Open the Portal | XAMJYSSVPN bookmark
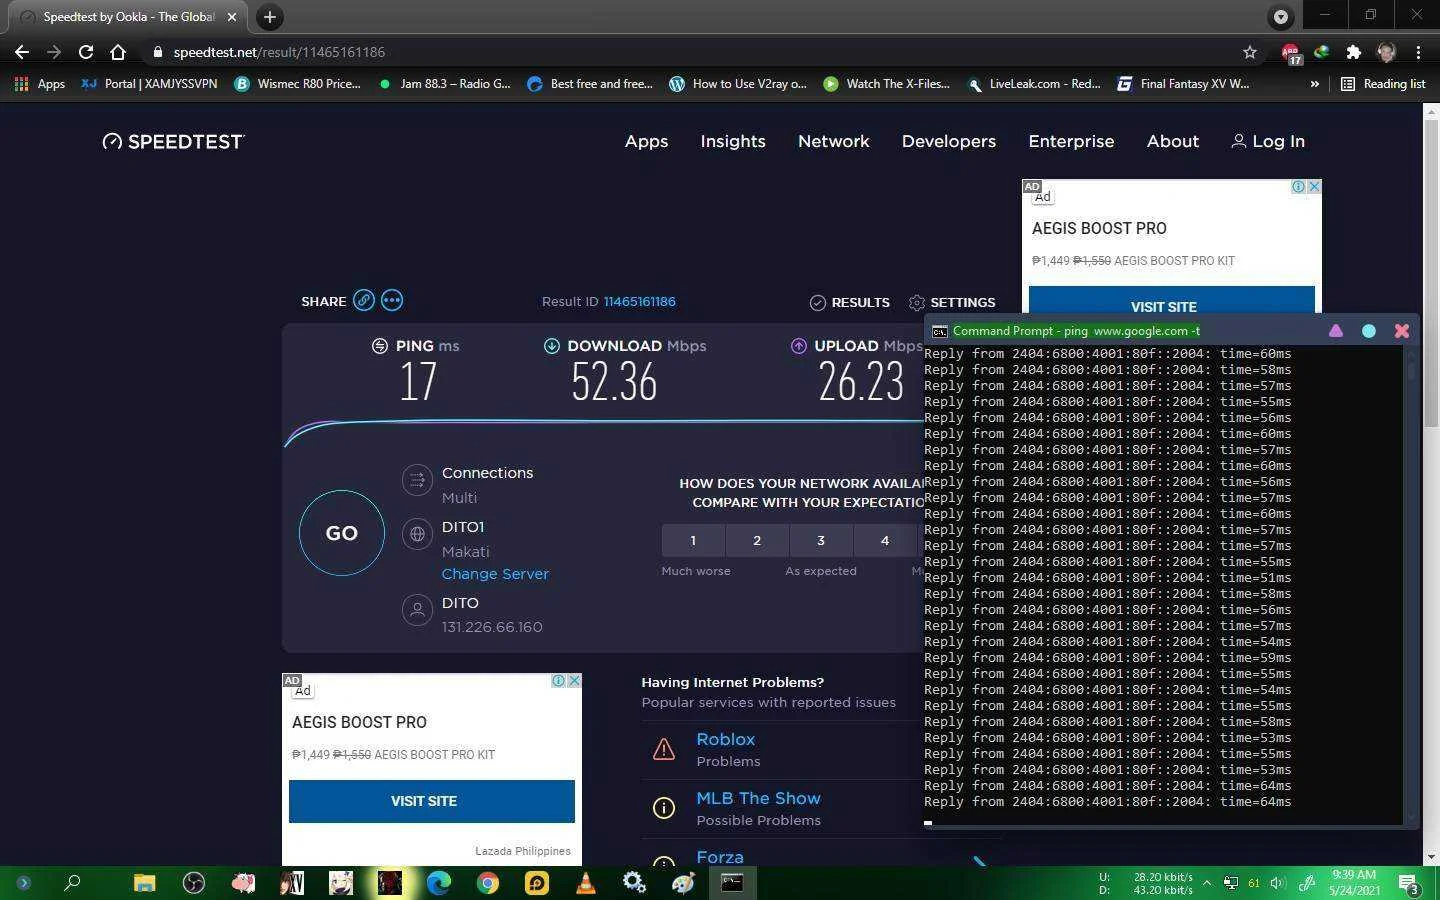The image size is (1440, 900). point(149,84)
